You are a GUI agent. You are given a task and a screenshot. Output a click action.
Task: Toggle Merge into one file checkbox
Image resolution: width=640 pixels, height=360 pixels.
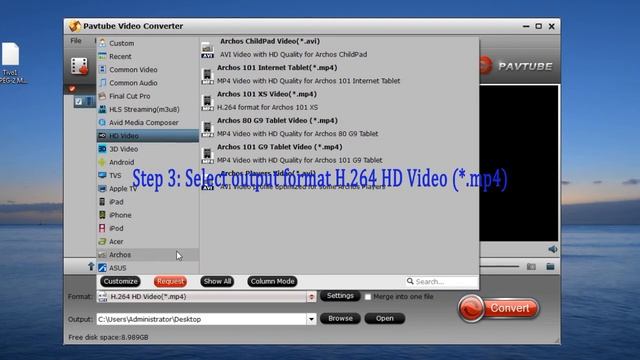click(368, 297)
